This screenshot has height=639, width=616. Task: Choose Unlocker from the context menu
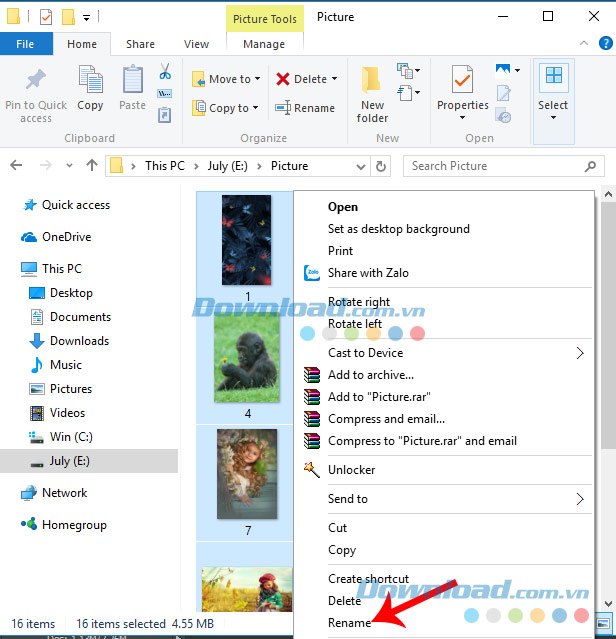[351, 470]
